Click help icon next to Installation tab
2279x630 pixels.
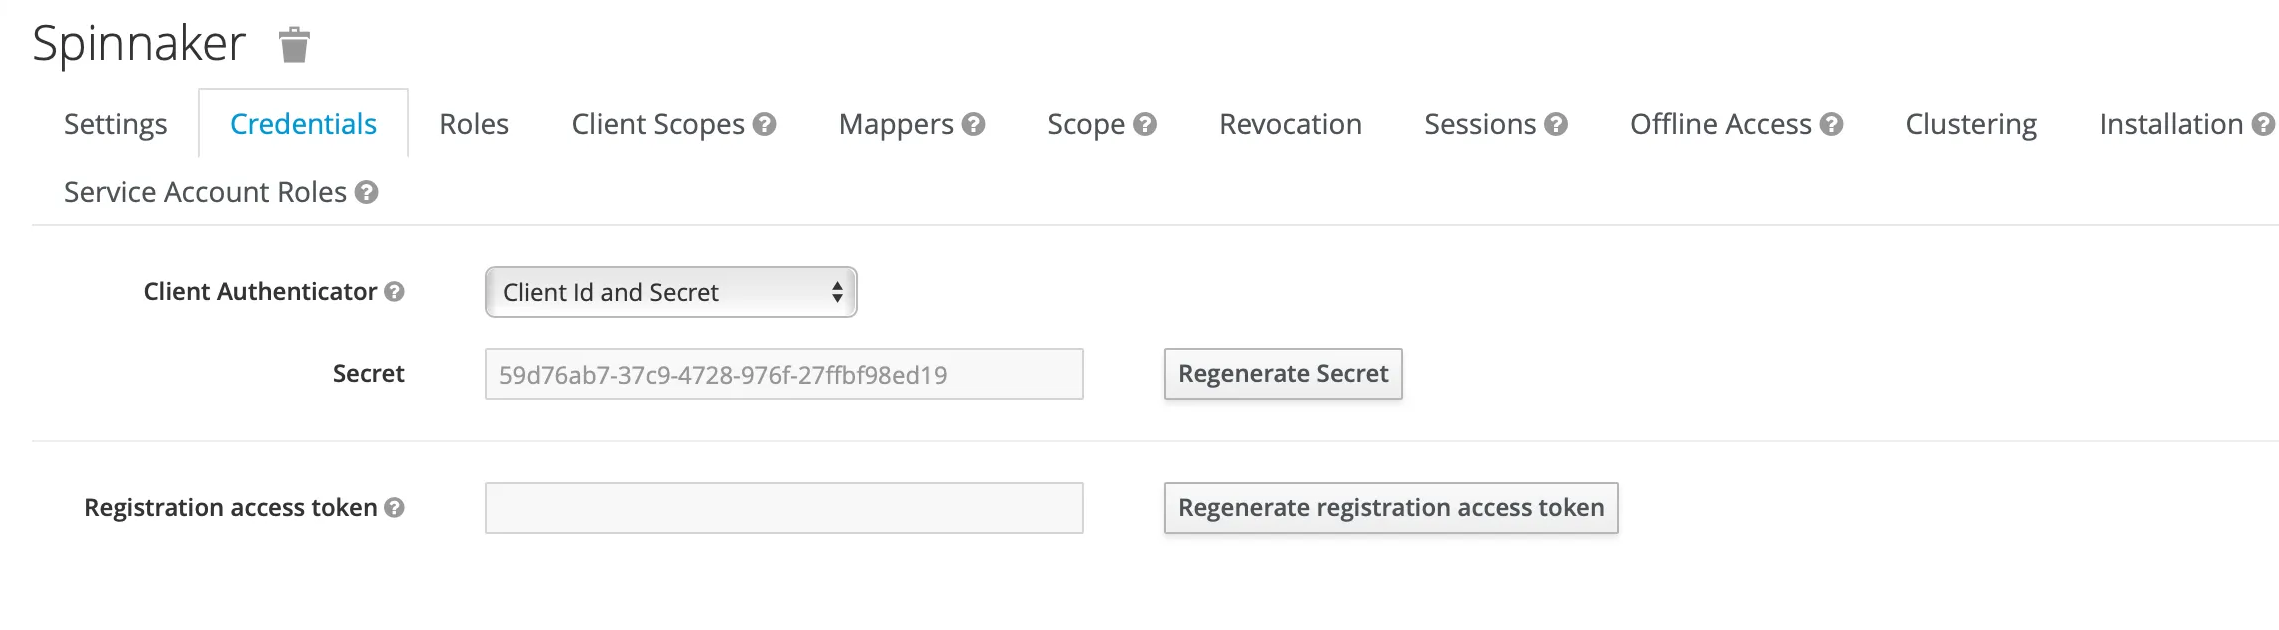pos(2263,124)
